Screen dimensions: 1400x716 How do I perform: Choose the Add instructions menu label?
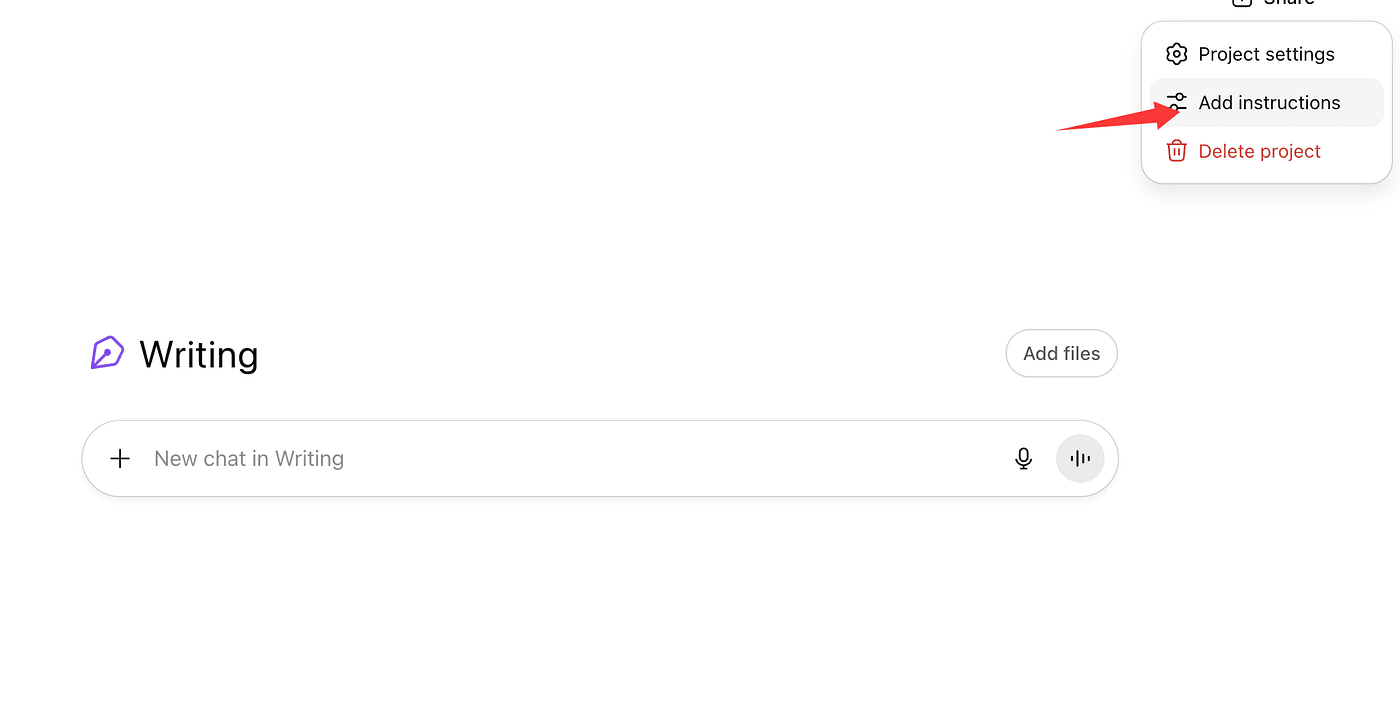coord(1269,102)
